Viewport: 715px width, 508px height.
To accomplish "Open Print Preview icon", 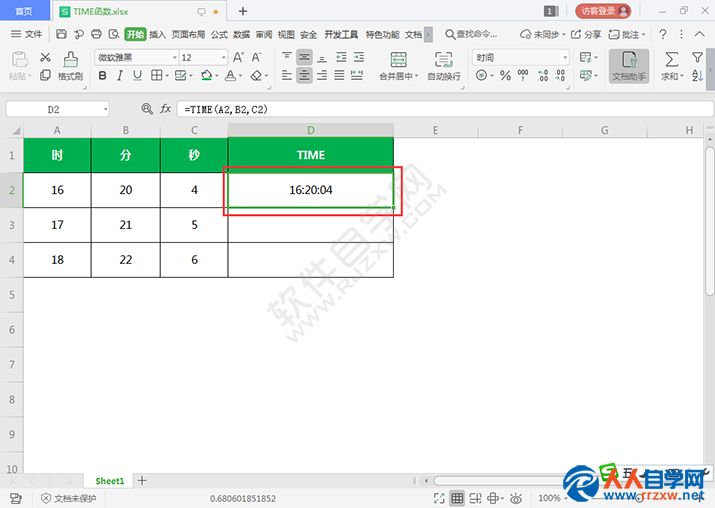I will click(x=114, y=34).
